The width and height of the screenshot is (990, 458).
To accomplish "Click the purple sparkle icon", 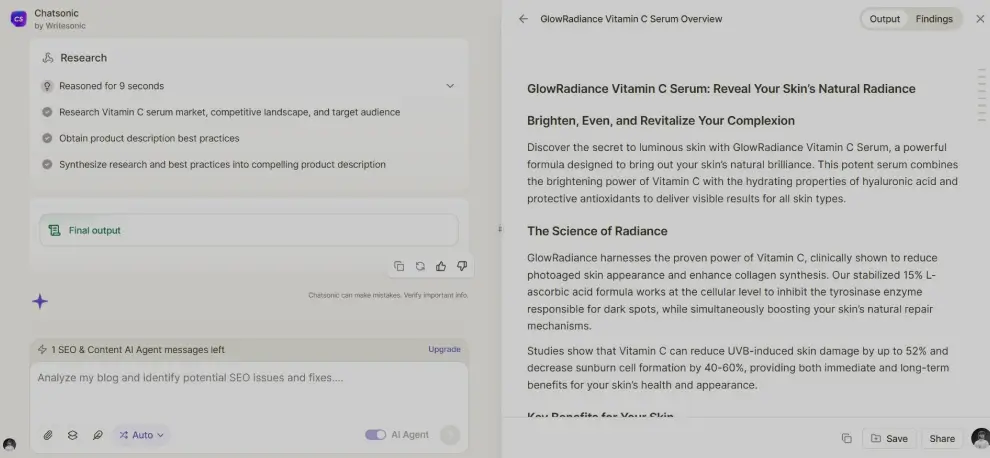I will [x=40, y=301].
